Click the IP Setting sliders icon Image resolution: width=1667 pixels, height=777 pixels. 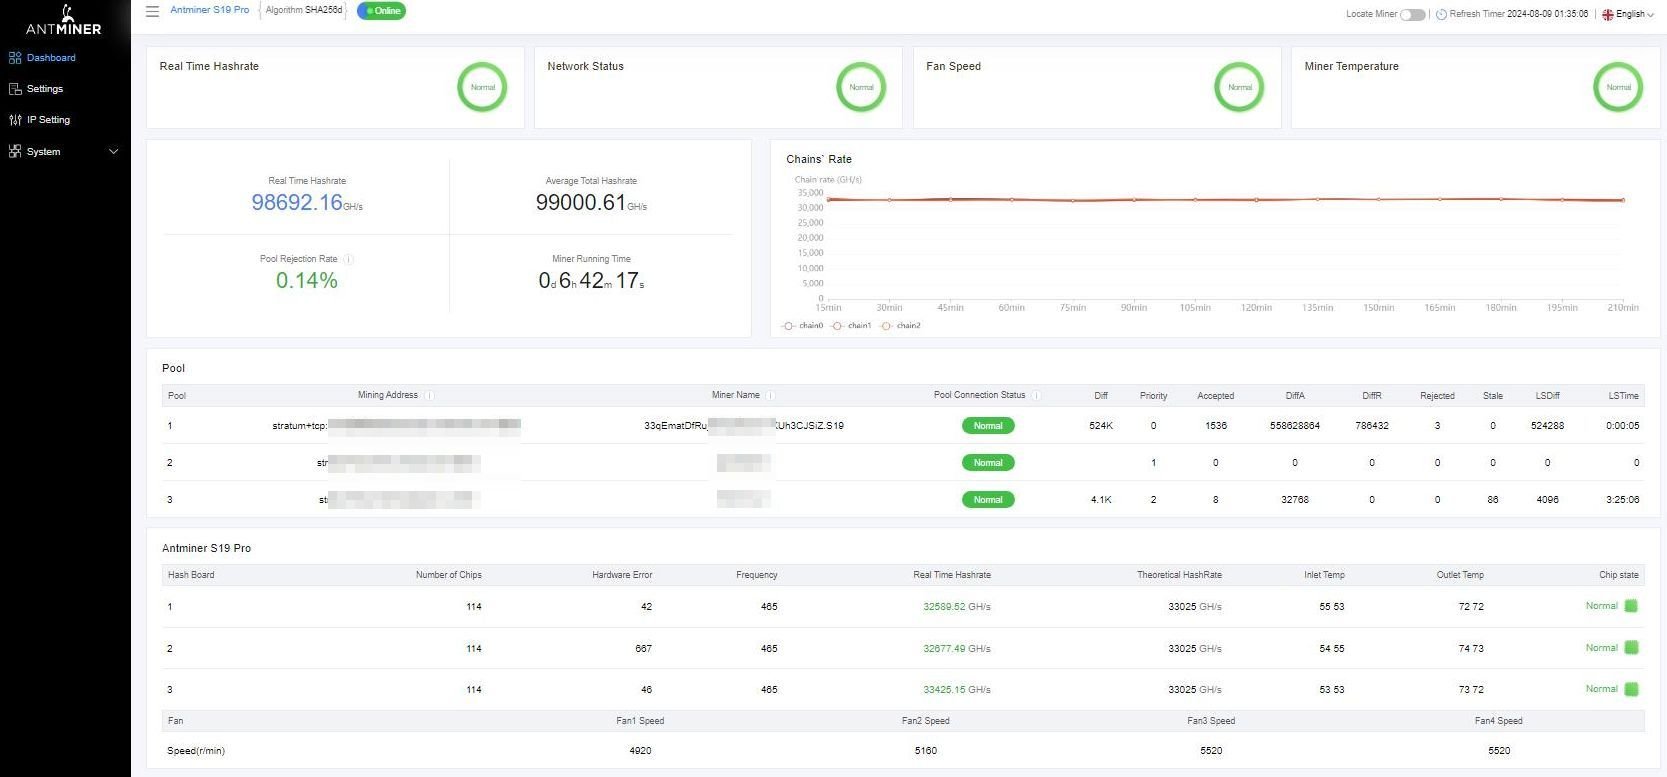(x=15, y=120)
